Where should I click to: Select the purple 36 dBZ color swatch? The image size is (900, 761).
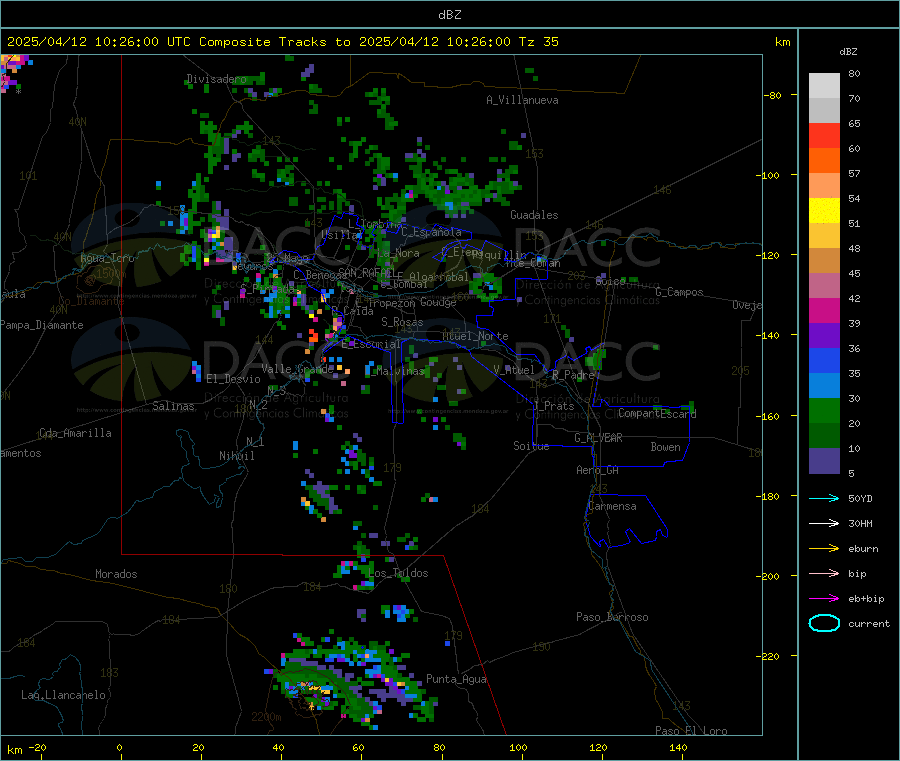[824, 336]
